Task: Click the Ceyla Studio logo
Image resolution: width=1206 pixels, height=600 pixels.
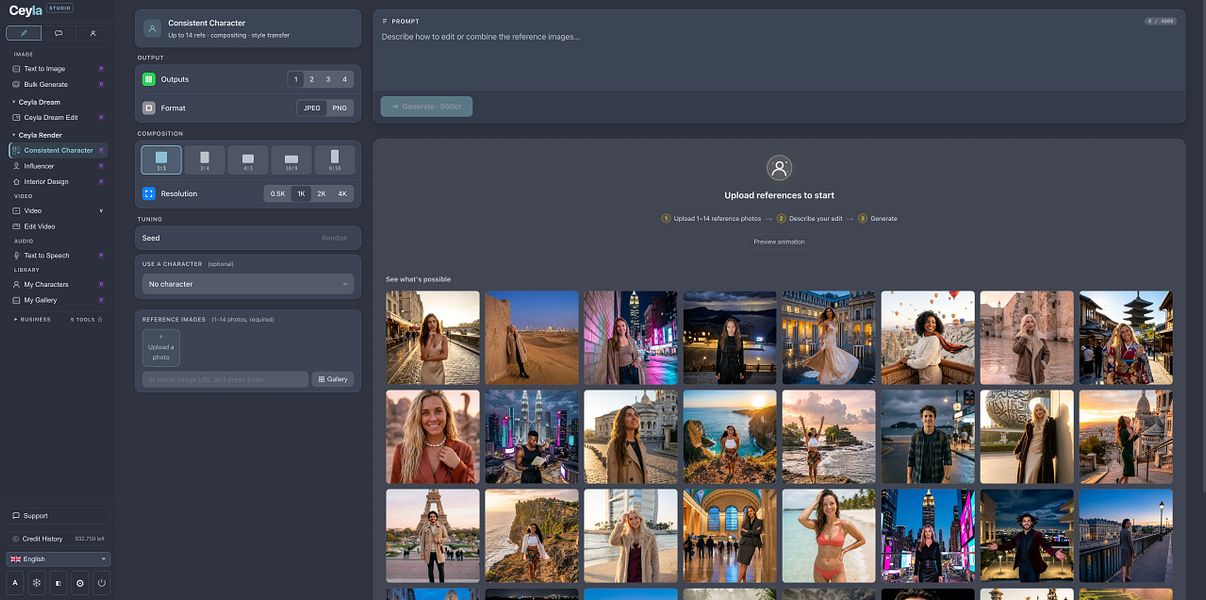Action: coord(41,9)
